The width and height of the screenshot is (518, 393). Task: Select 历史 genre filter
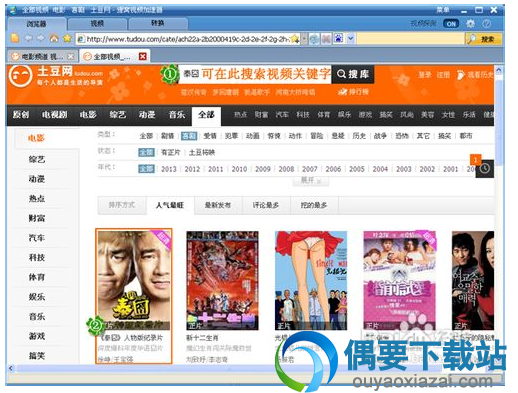pyautogui.click(x=359, y=136)
